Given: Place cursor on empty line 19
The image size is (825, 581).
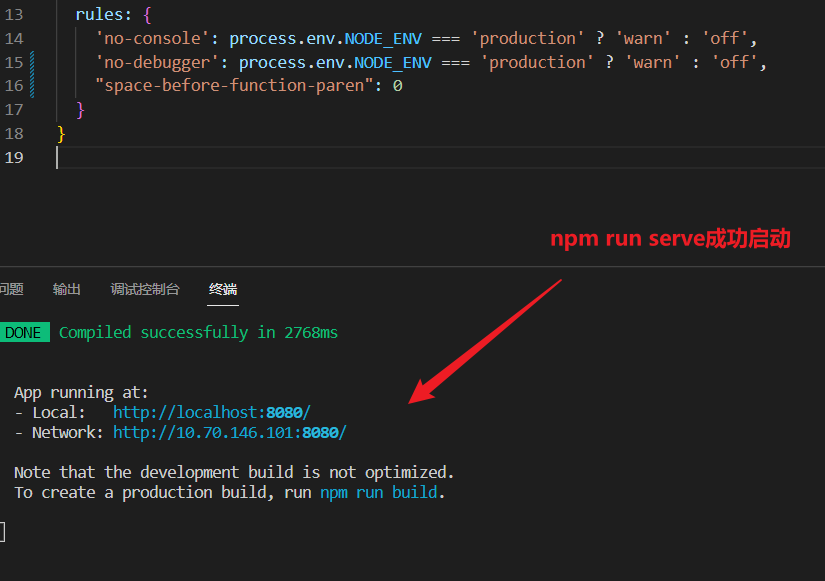Looking at the screenshot, I should coord(300,158).
